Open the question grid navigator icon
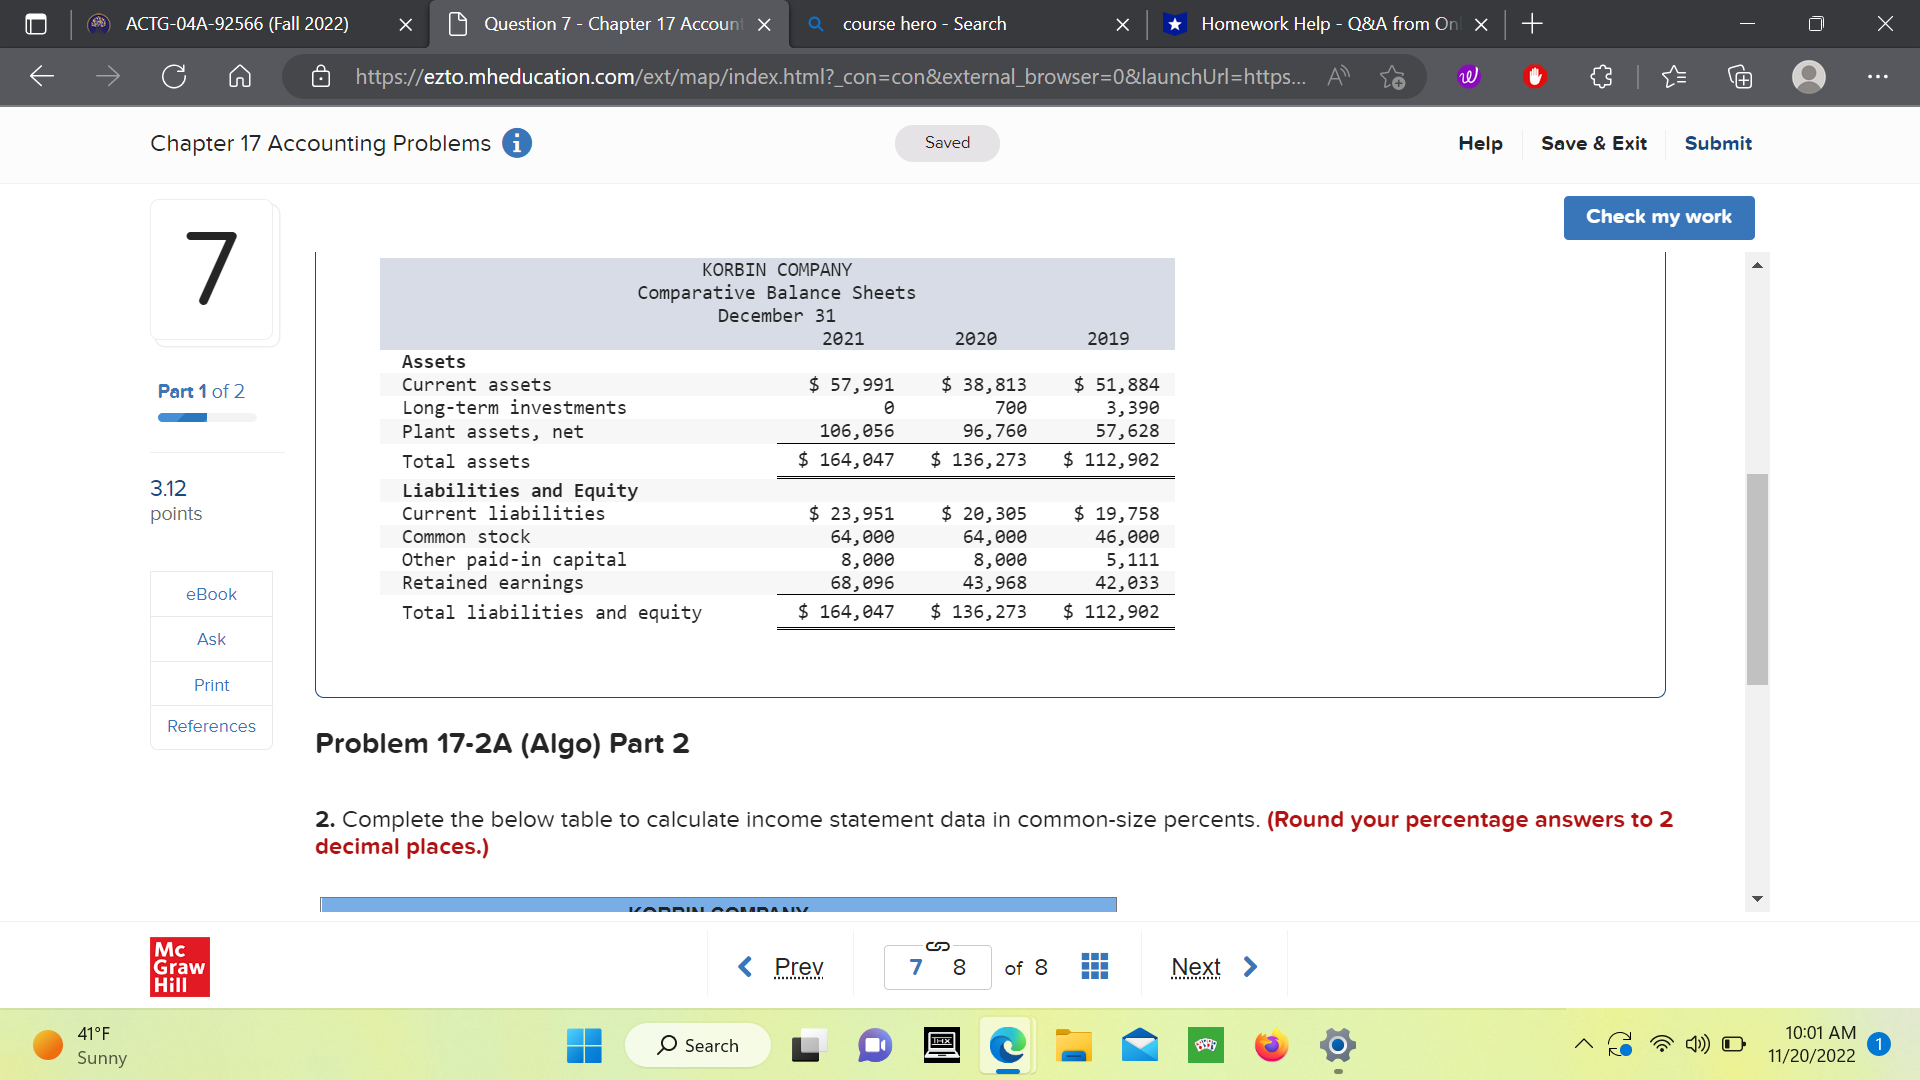1920x1080 pixels. 1094,967
